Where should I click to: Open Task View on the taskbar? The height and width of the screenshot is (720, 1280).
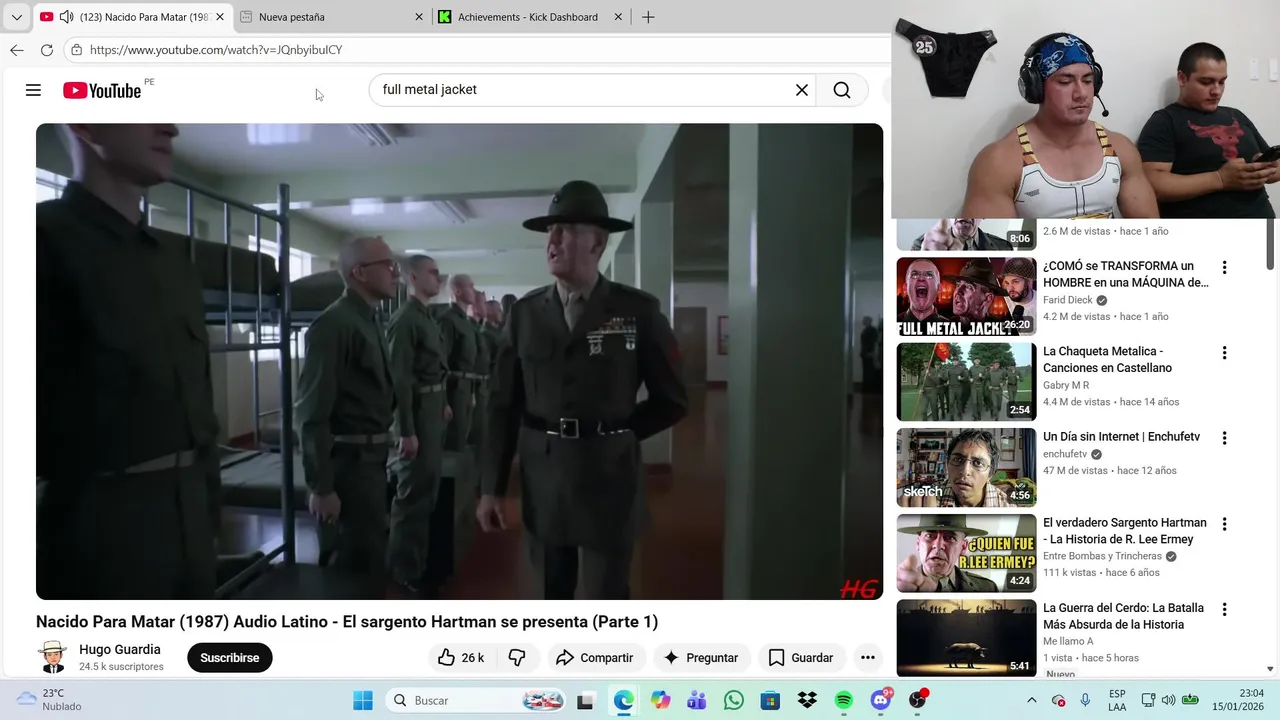point(585,700)
